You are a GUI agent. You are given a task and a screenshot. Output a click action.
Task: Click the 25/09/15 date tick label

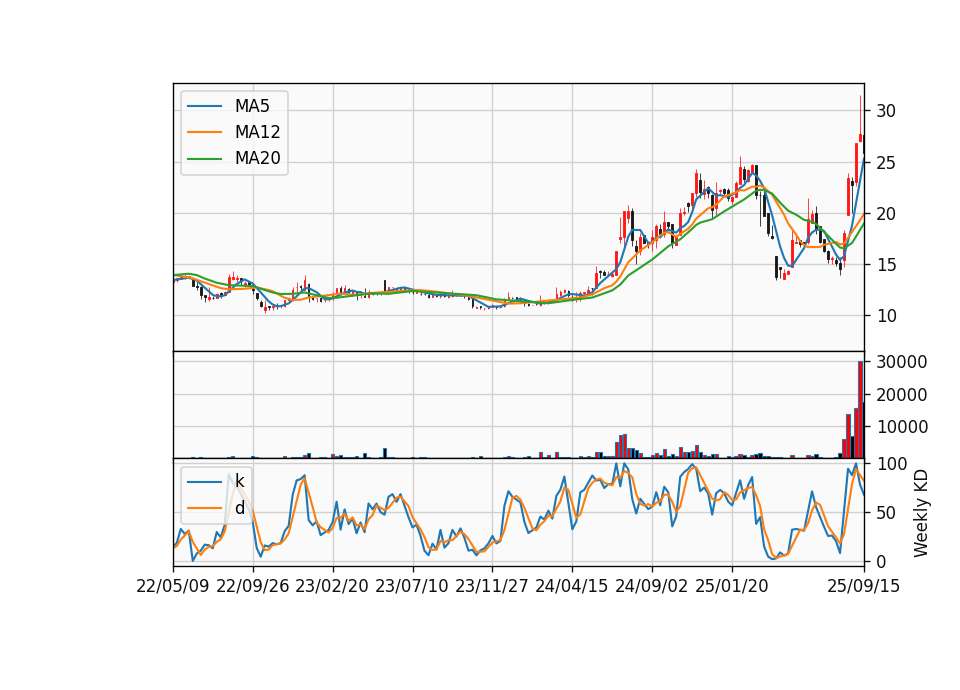864,586
